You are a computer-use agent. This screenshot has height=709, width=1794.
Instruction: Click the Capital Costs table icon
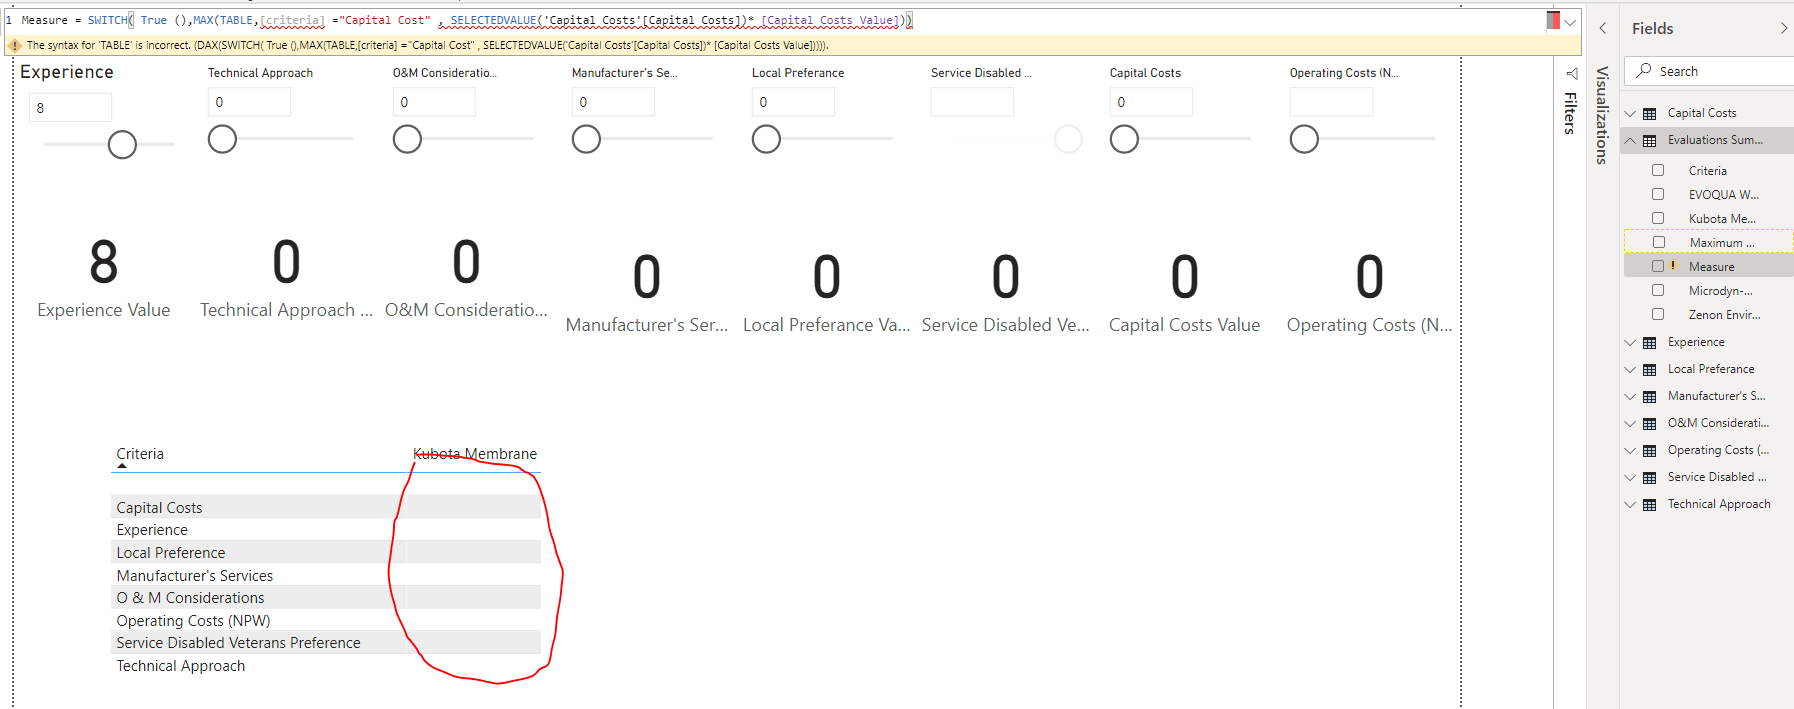[1650, 114]
